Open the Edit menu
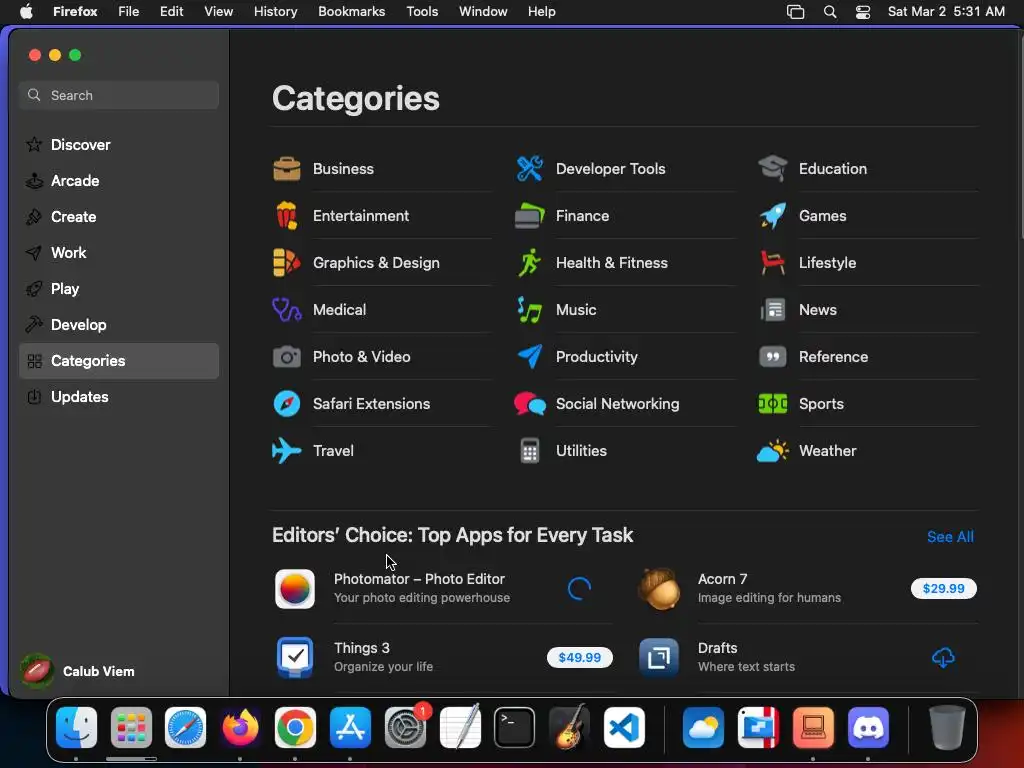 (172, 11)
